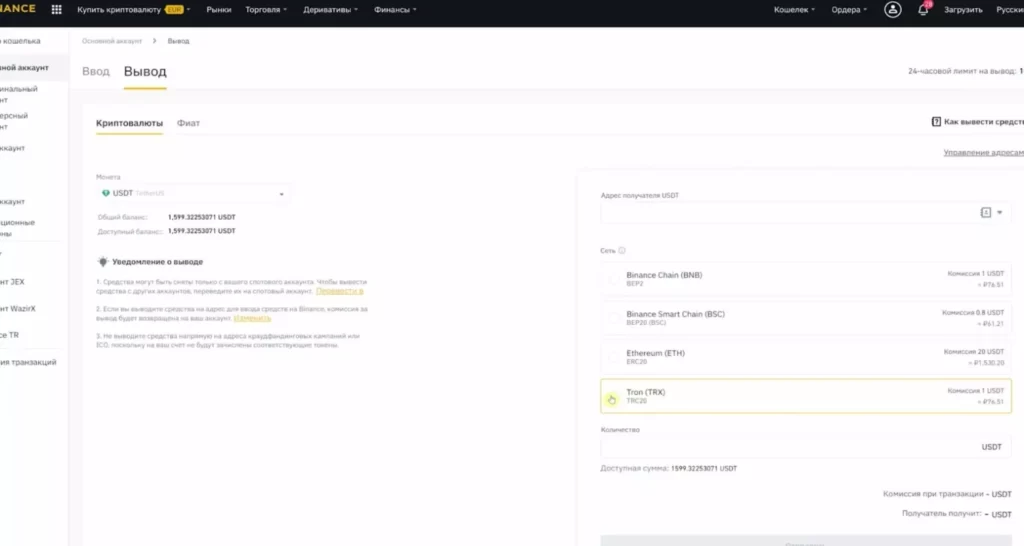Expand saved addresses dropdown arrow

click(999, 212)
